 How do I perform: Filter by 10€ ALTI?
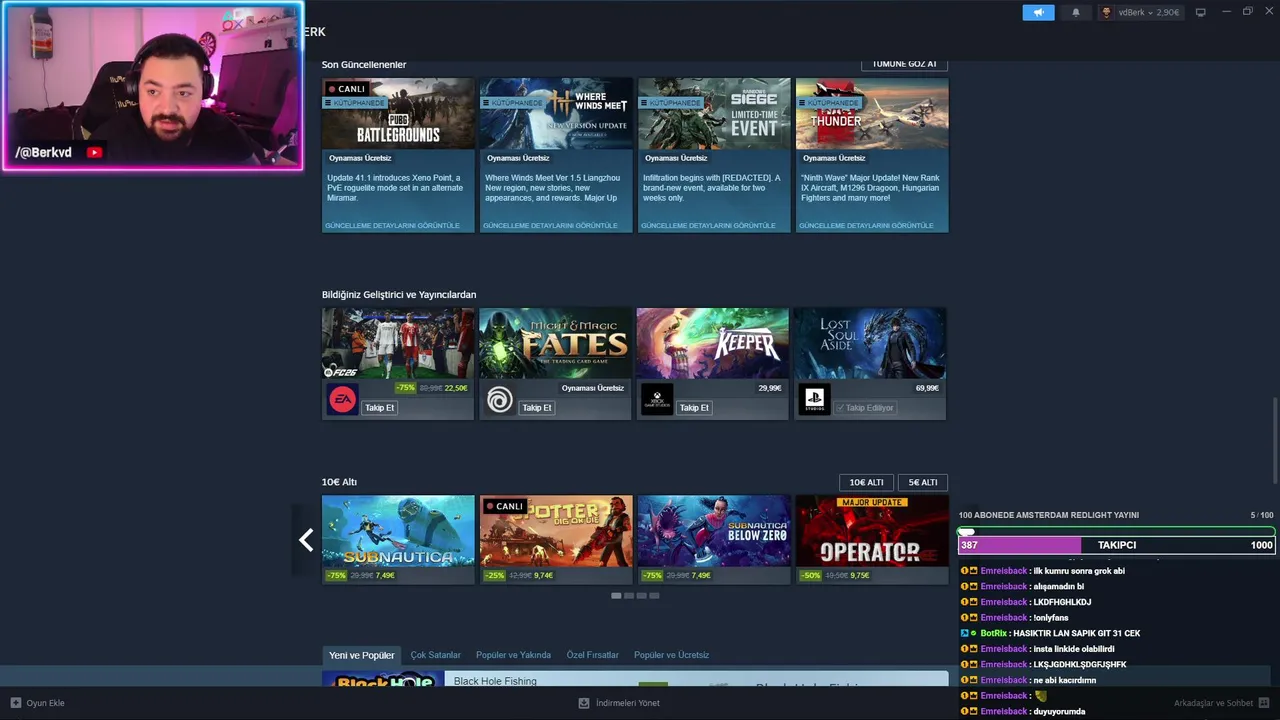866,482
